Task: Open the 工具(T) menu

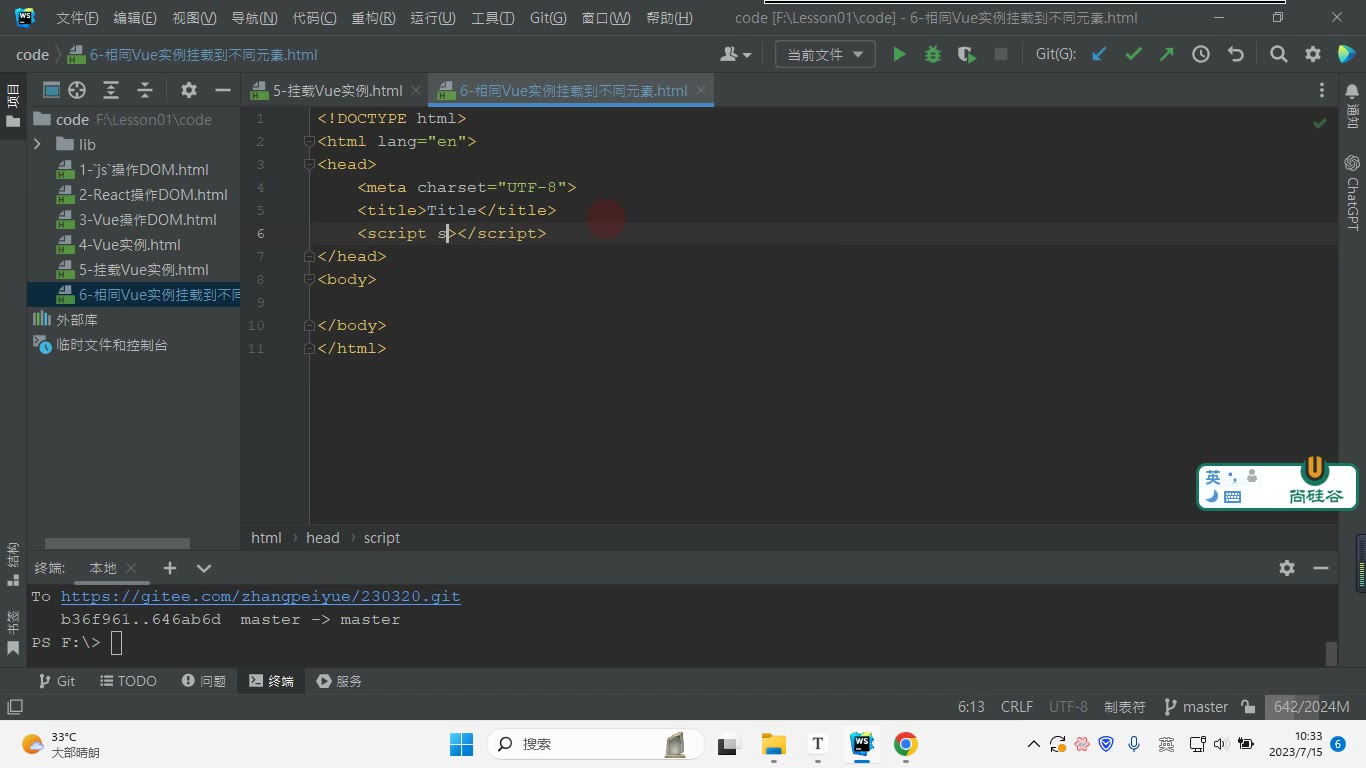Action: 492,18
